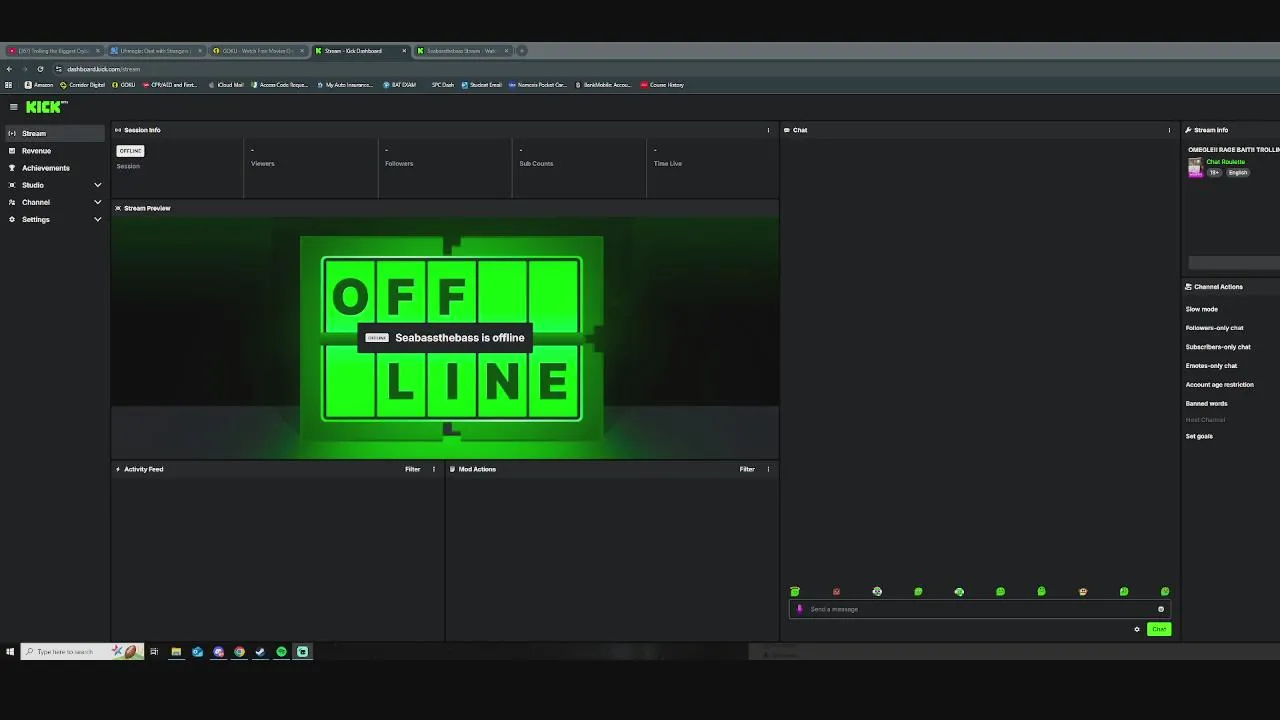
Task: Click the dashboard.kick.com address bar
Action: 103,69
